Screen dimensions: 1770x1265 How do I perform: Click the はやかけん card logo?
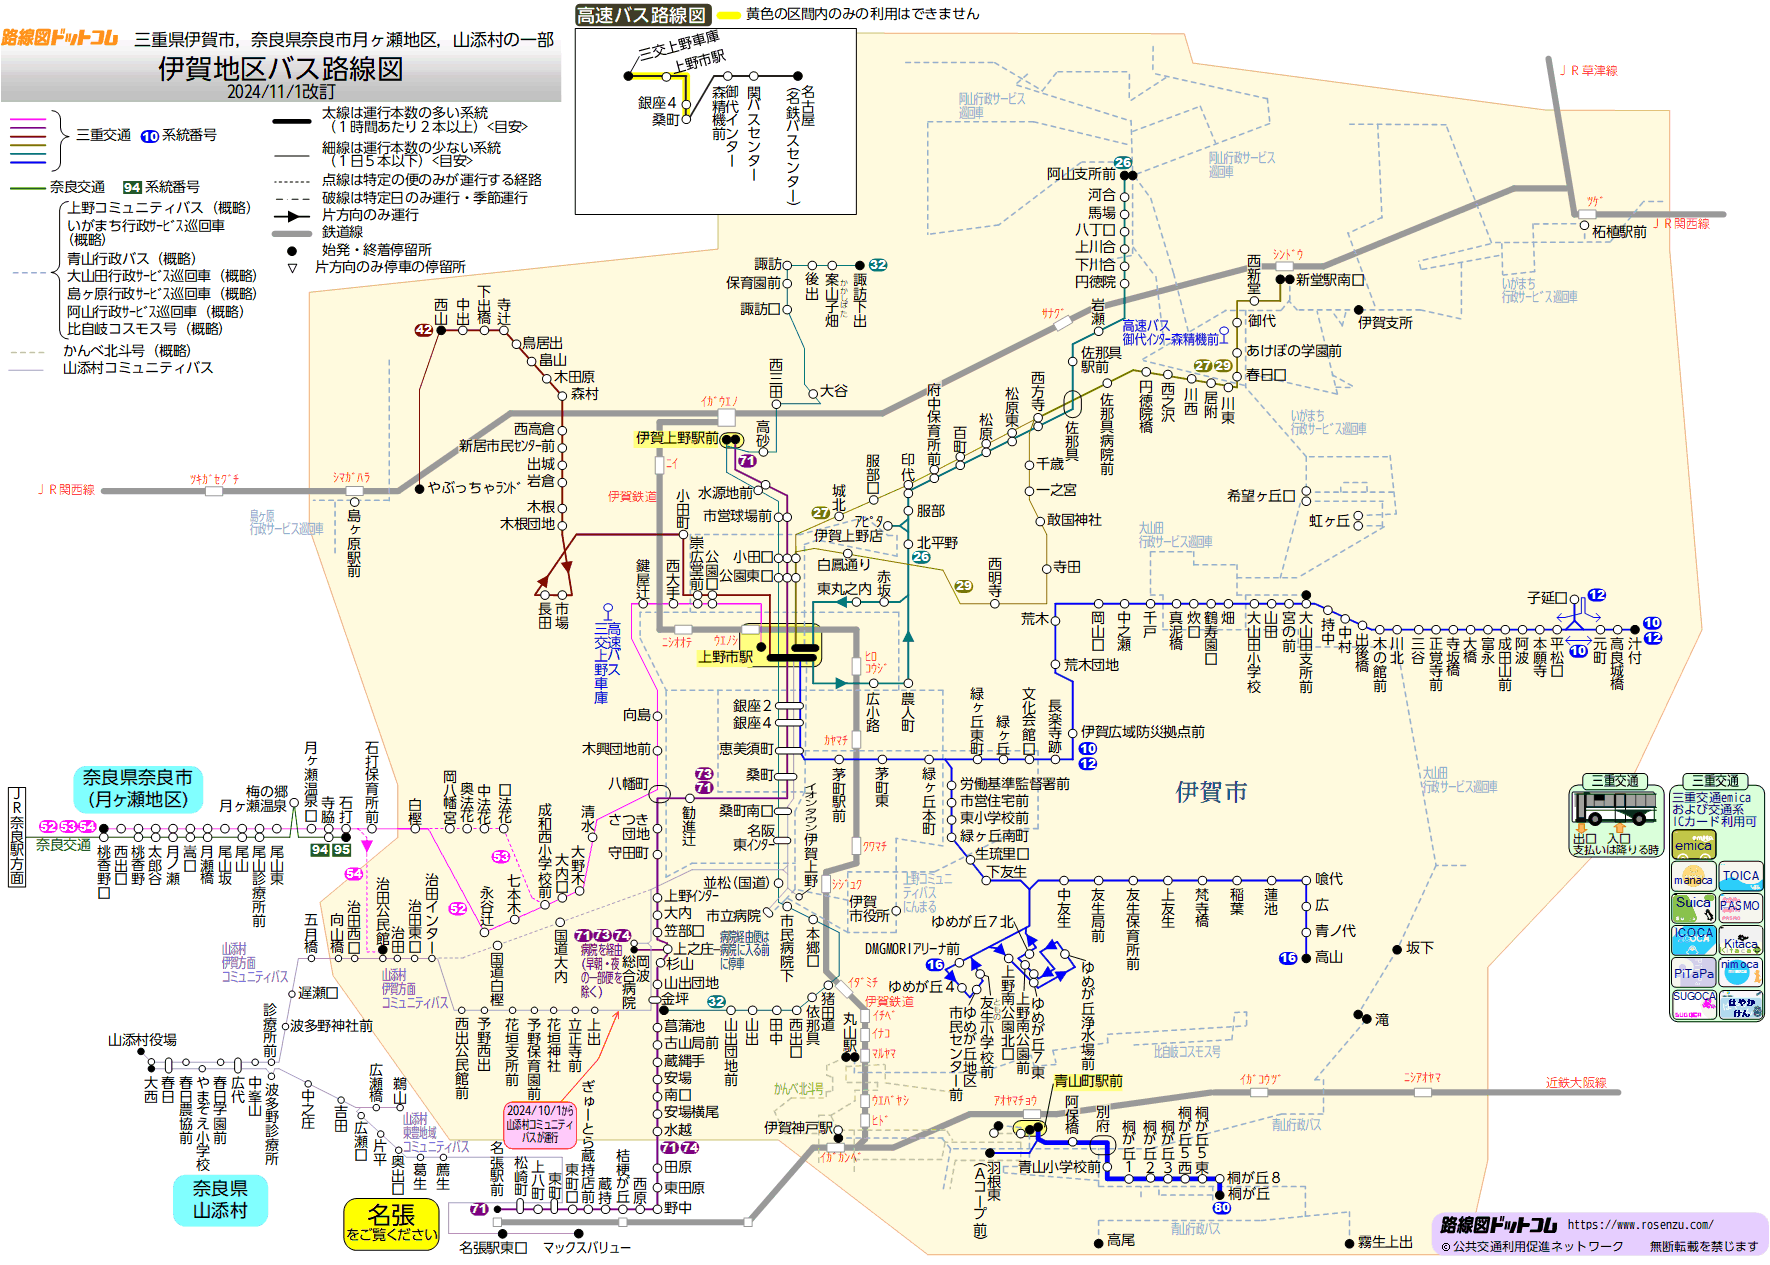click(1740, 1004)
